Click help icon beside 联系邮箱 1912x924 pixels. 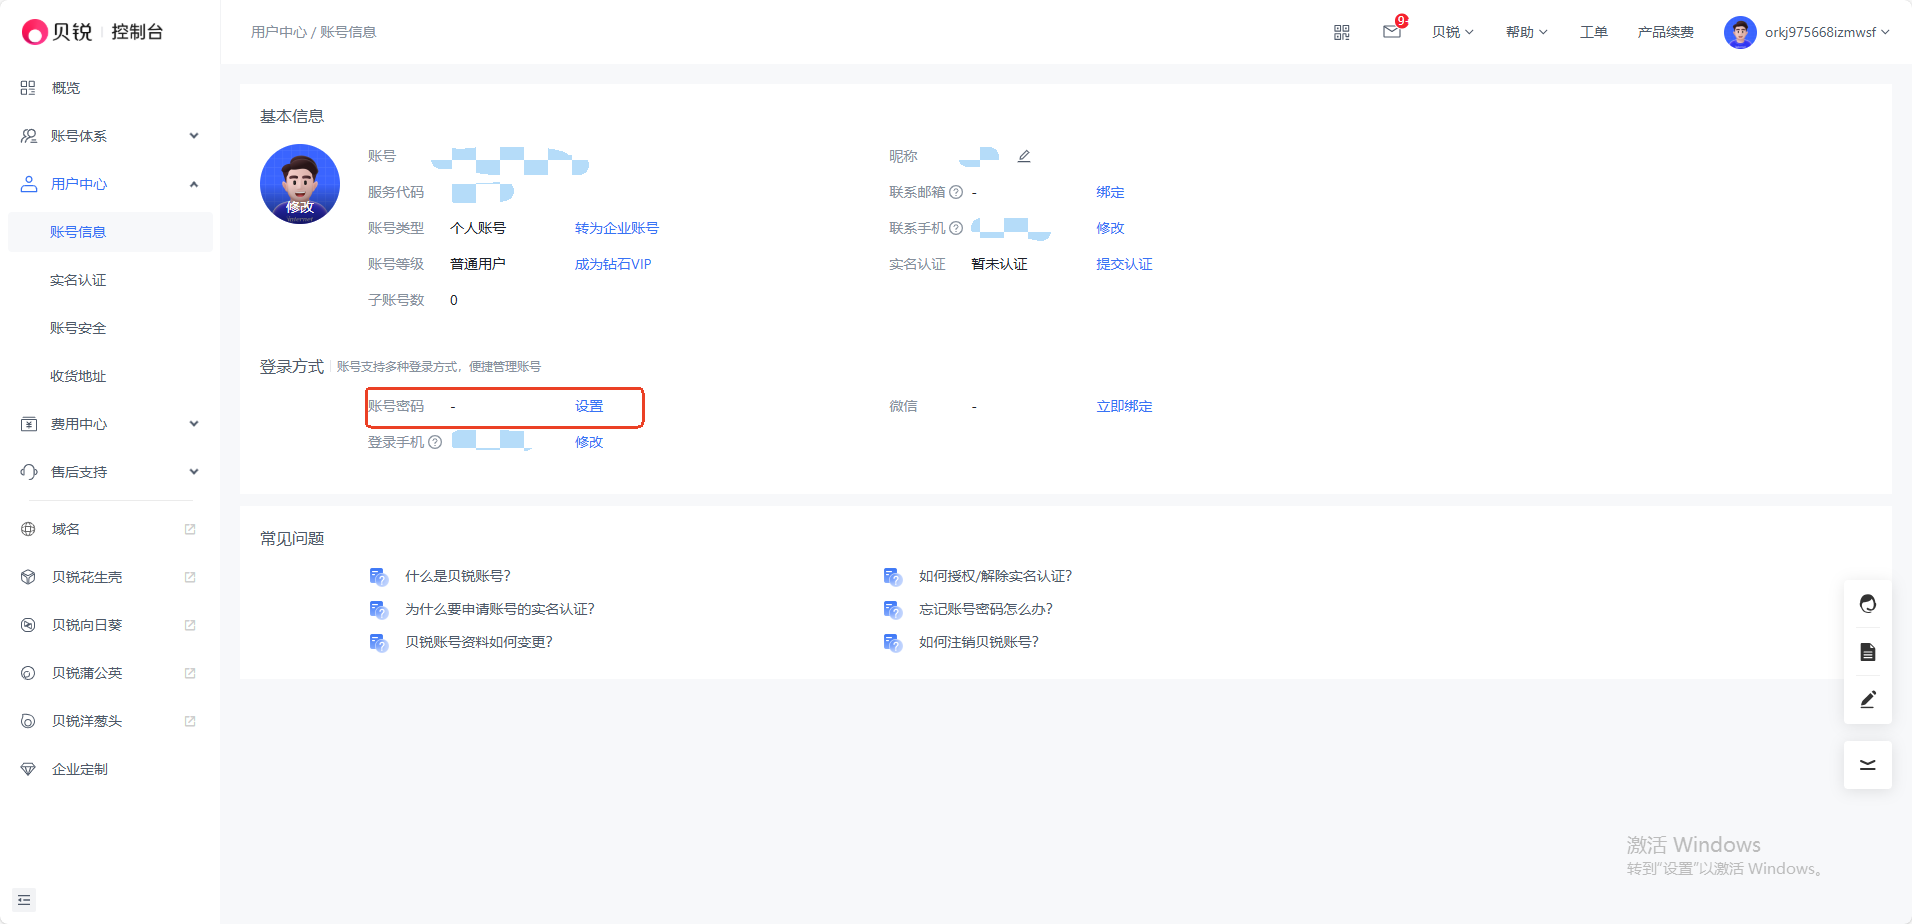pyautogui.click(x=956, y=192)
